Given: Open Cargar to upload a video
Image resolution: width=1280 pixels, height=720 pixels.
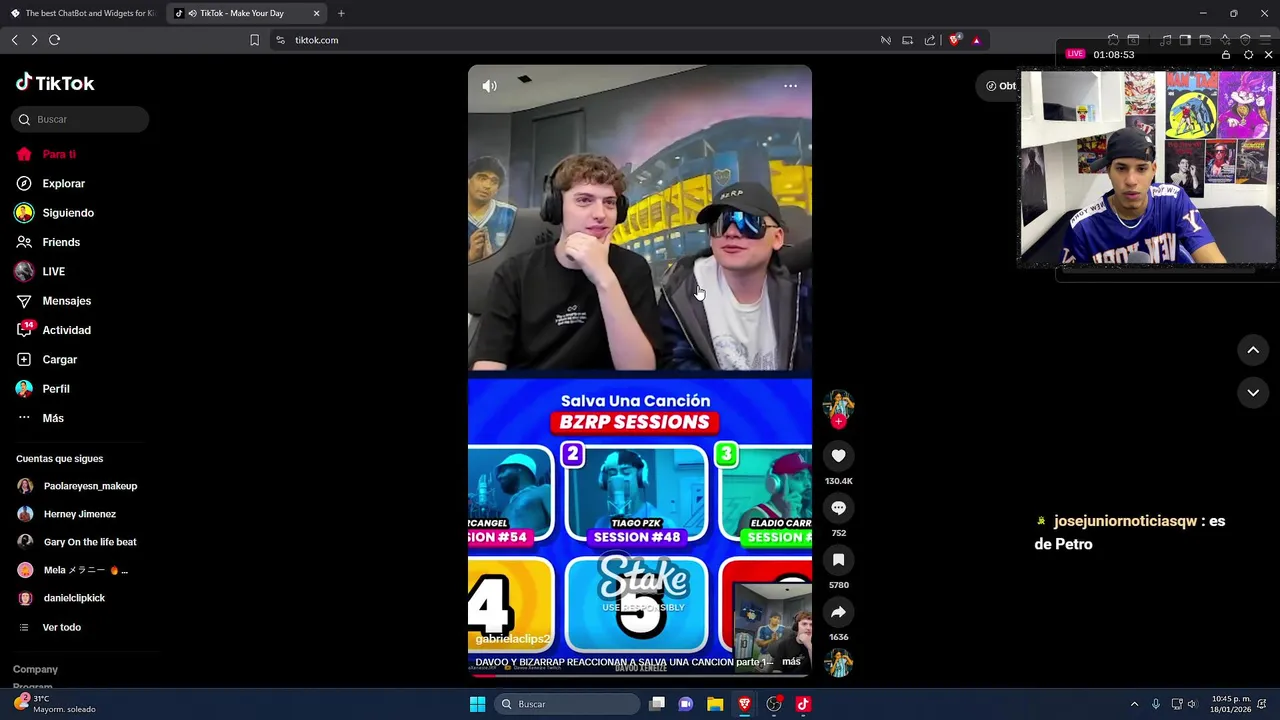Looking at the screenshot, I should pyautogui.click(x=46, y=359).
